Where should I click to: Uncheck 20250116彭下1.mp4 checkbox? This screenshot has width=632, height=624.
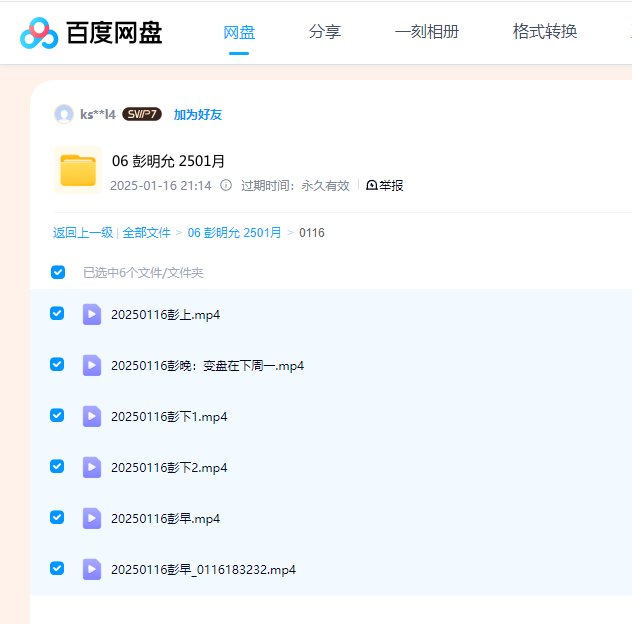pyautogui.click(x=57, y=415)
